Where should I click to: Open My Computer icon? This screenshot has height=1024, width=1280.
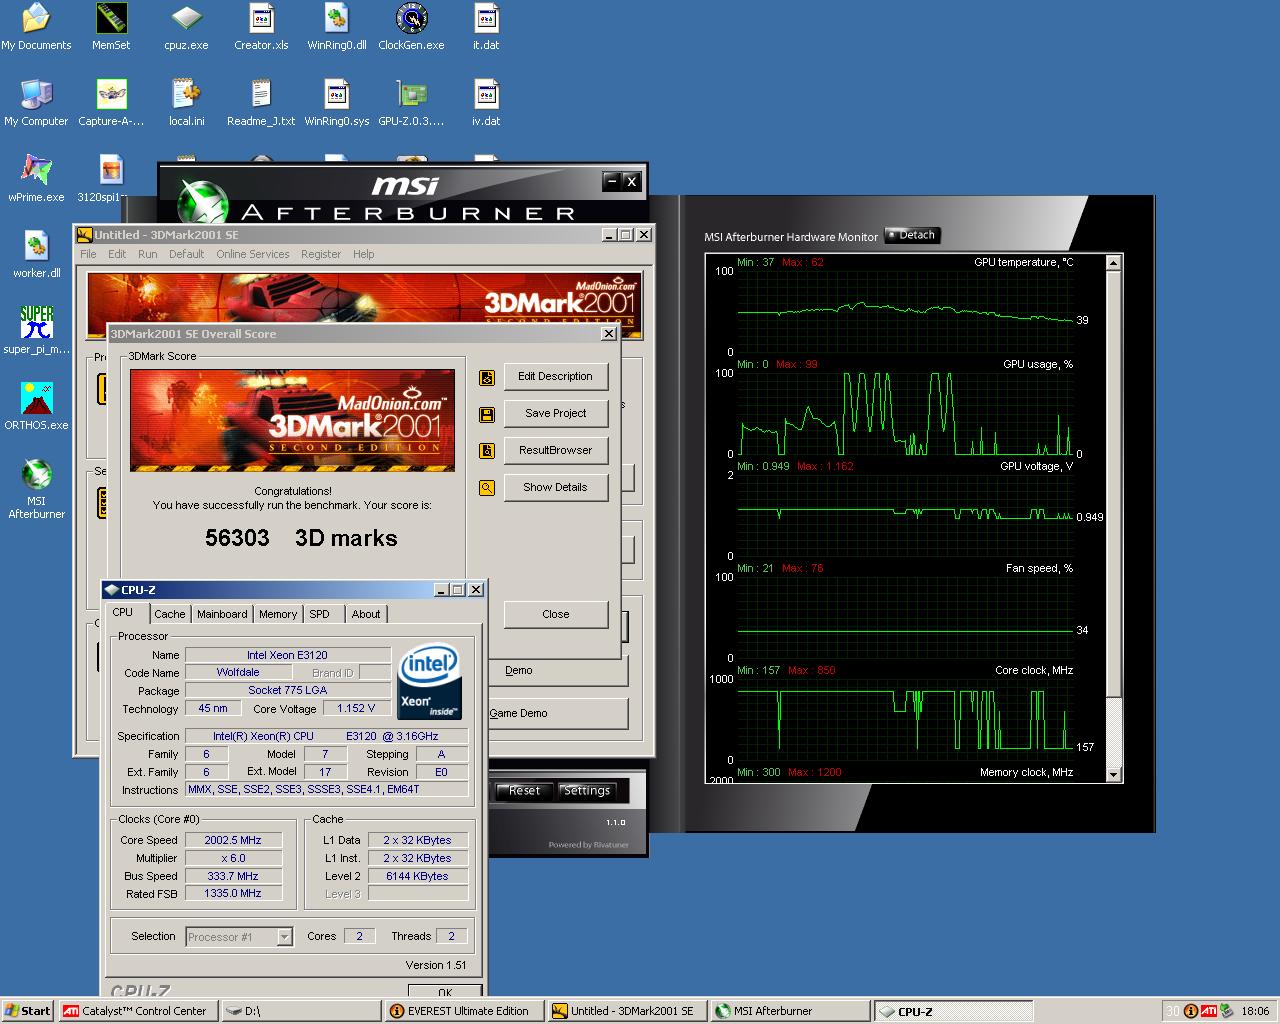pos(36,103)
